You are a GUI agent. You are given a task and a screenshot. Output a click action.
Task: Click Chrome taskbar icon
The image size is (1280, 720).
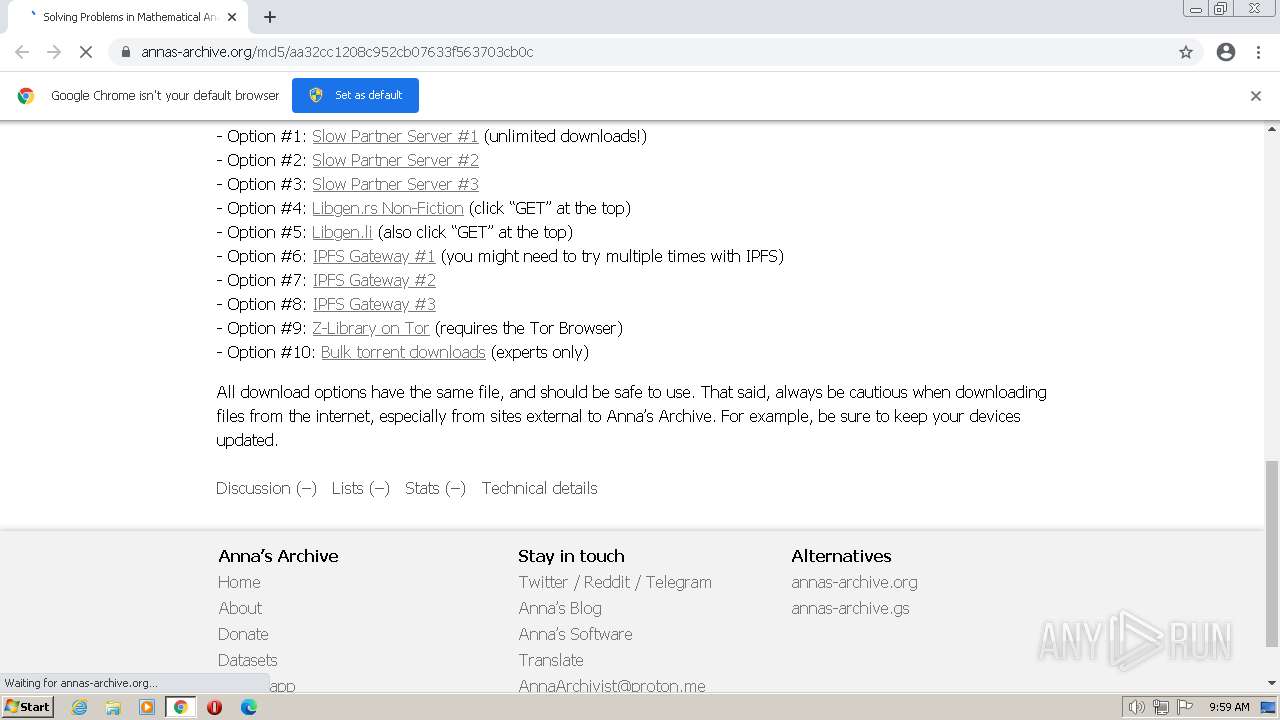click(180, 707)
